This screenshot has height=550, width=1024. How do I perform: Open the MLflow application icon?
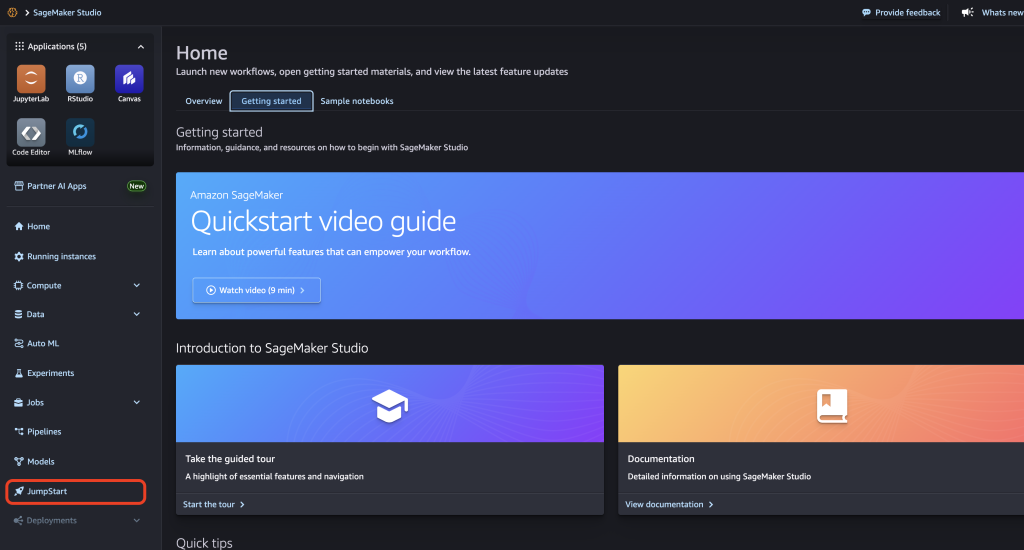[80, 133]
